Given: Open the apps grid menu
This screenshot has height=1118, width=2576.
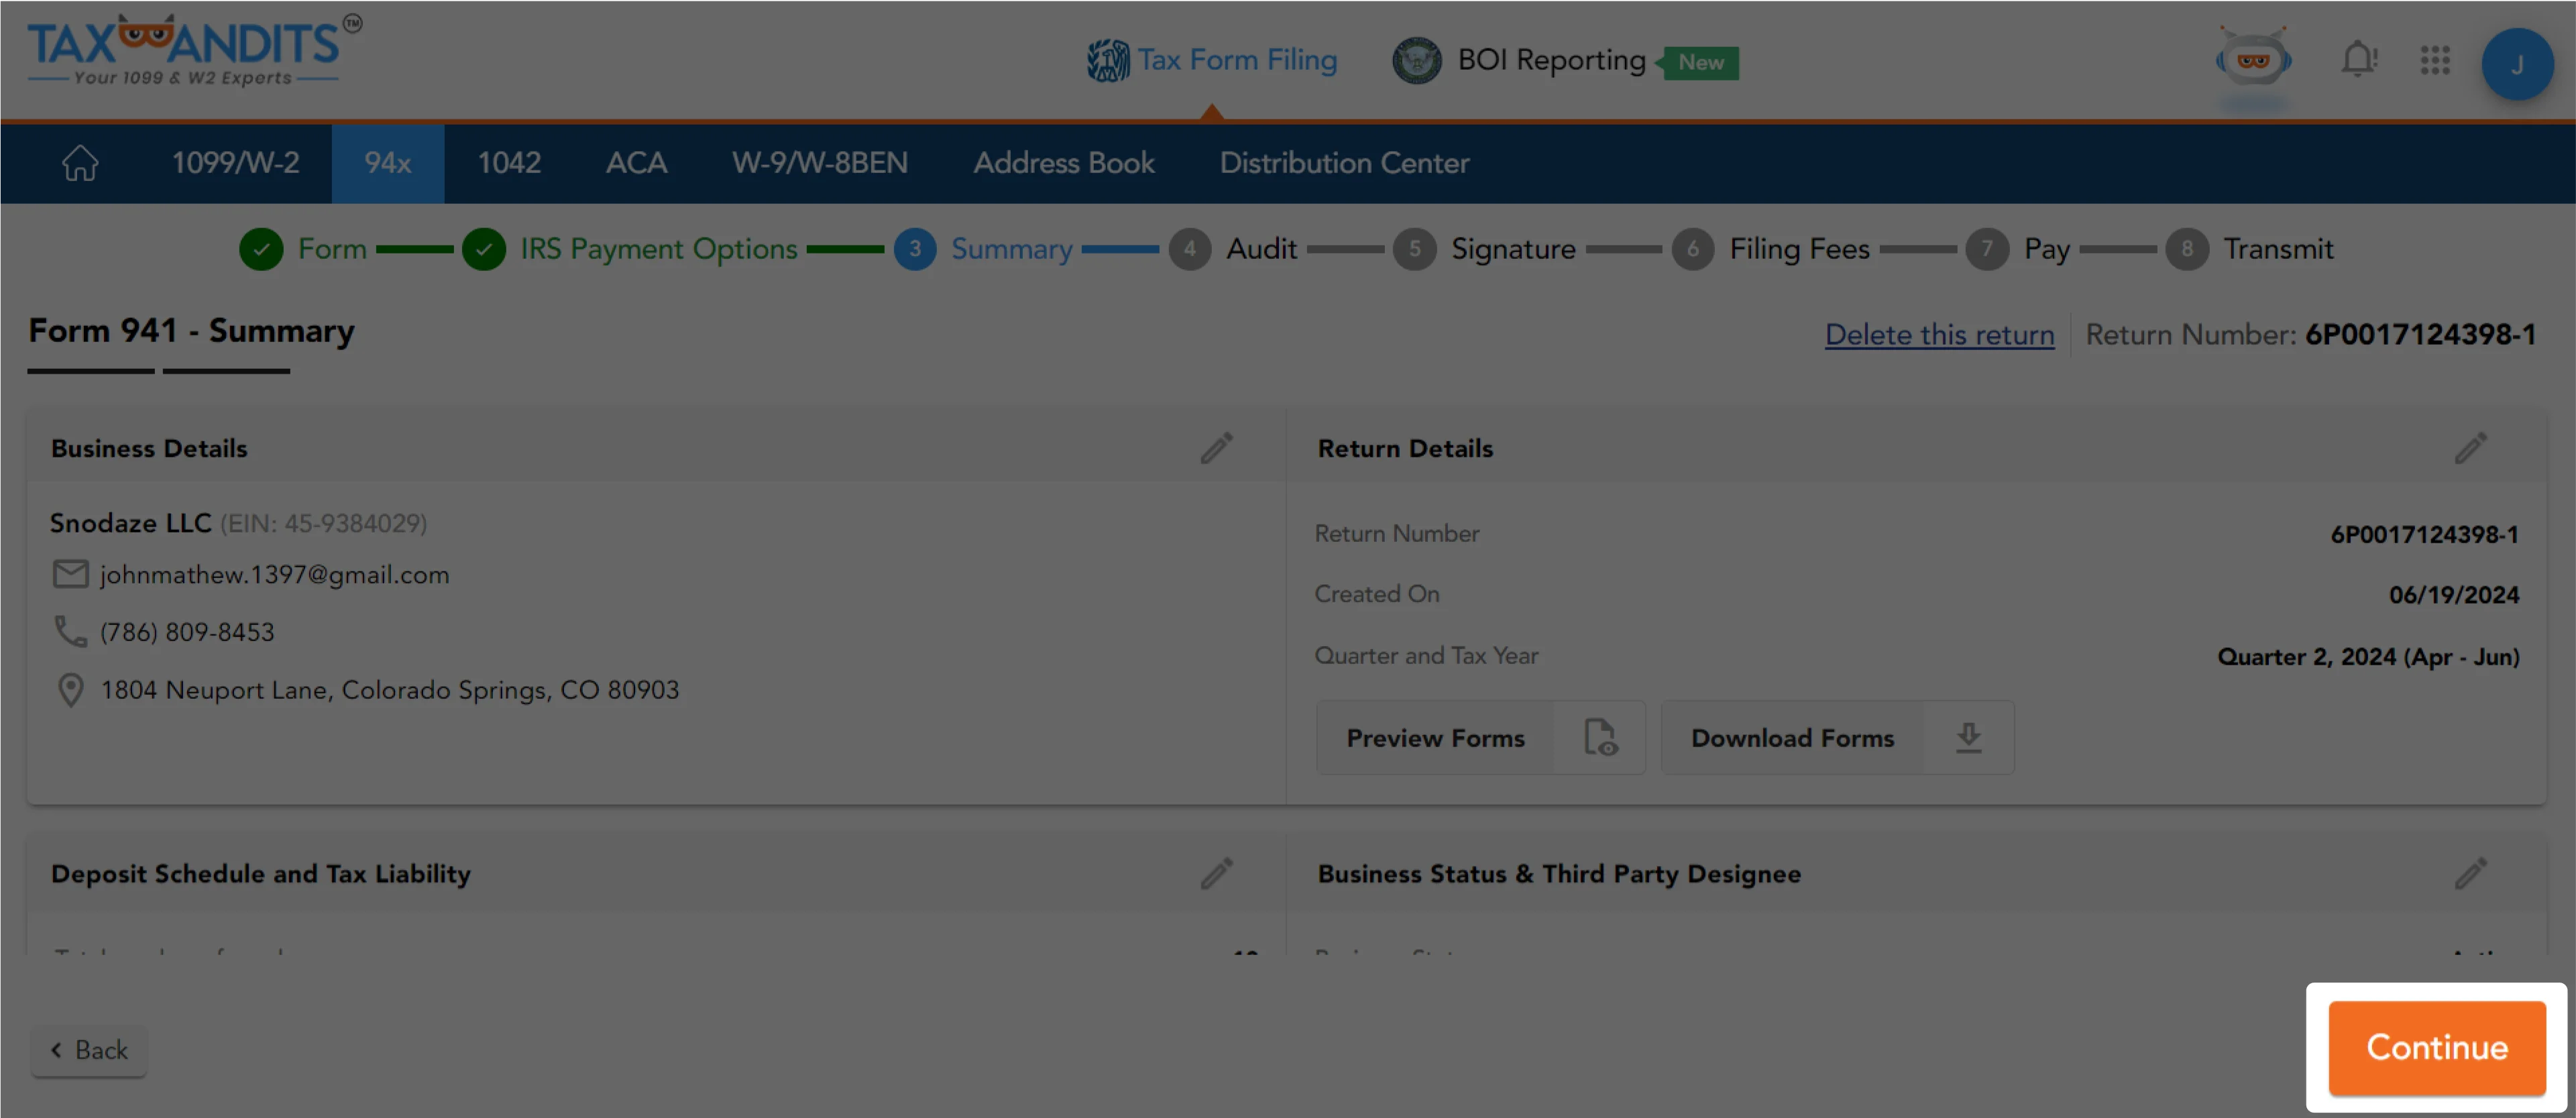Looking at the screenshot, I should coord(2436,61).
